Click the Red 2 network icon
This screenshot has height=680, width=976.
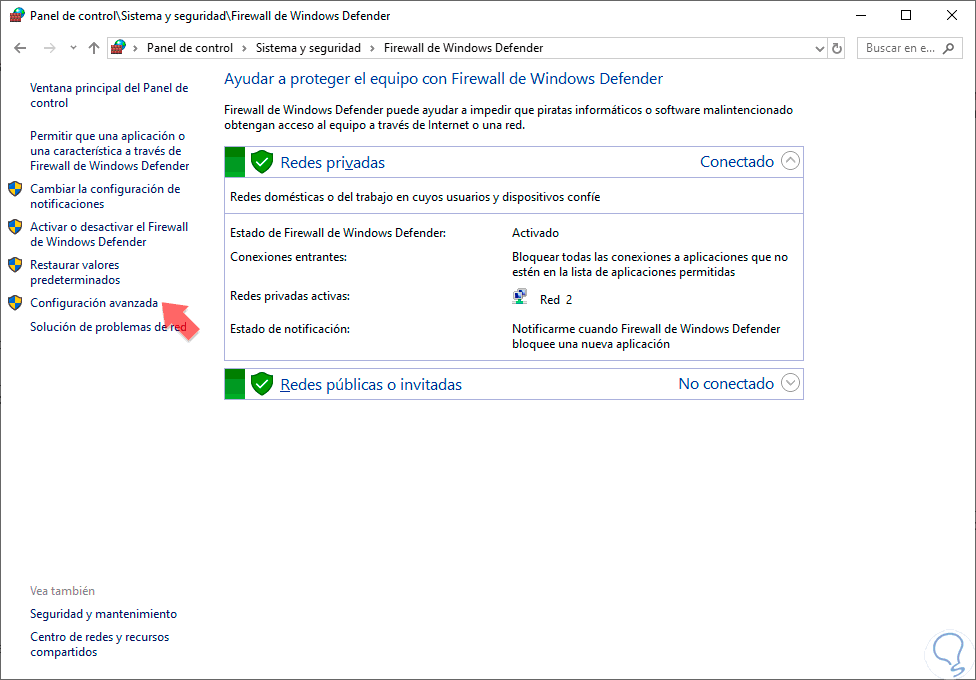point(520,298)
